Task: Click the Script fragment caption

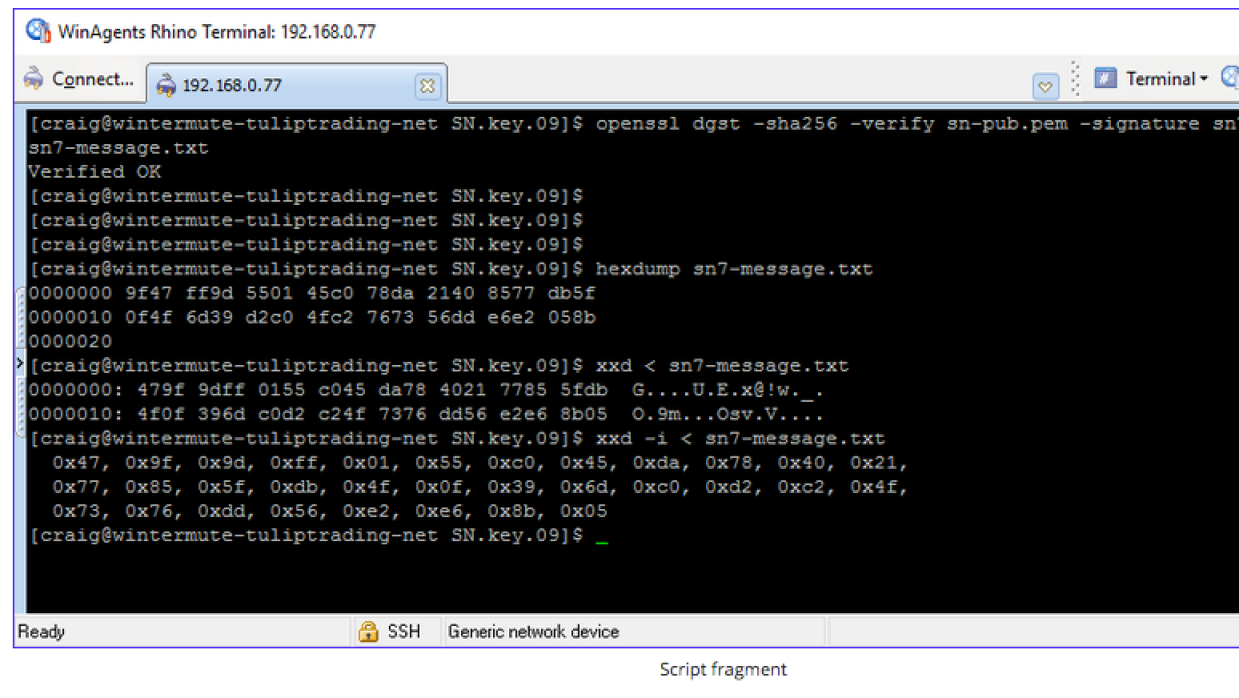Action: (722, 670)
